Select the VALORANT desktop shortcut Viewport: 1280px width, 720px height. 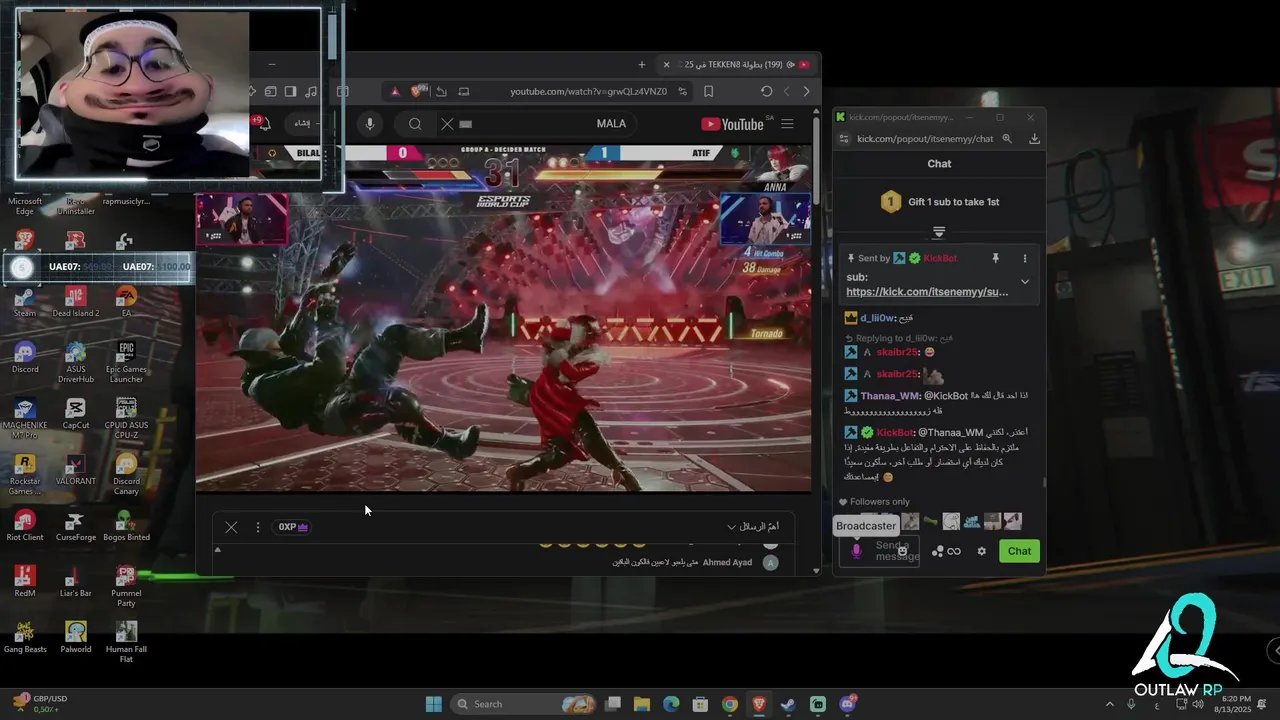(x=75, y=469)
